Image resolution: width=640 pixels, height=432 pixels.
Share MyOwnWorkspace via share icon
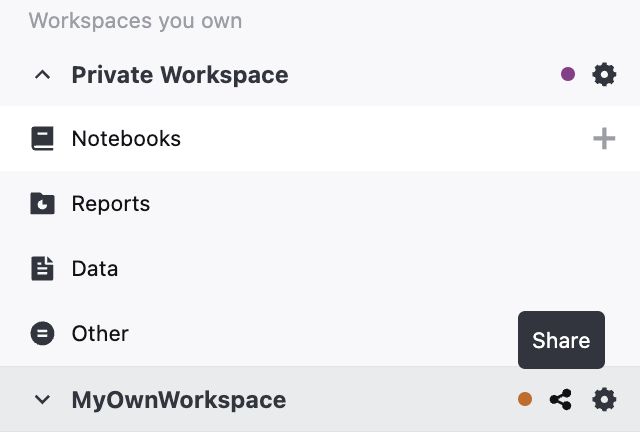point(561,400)
